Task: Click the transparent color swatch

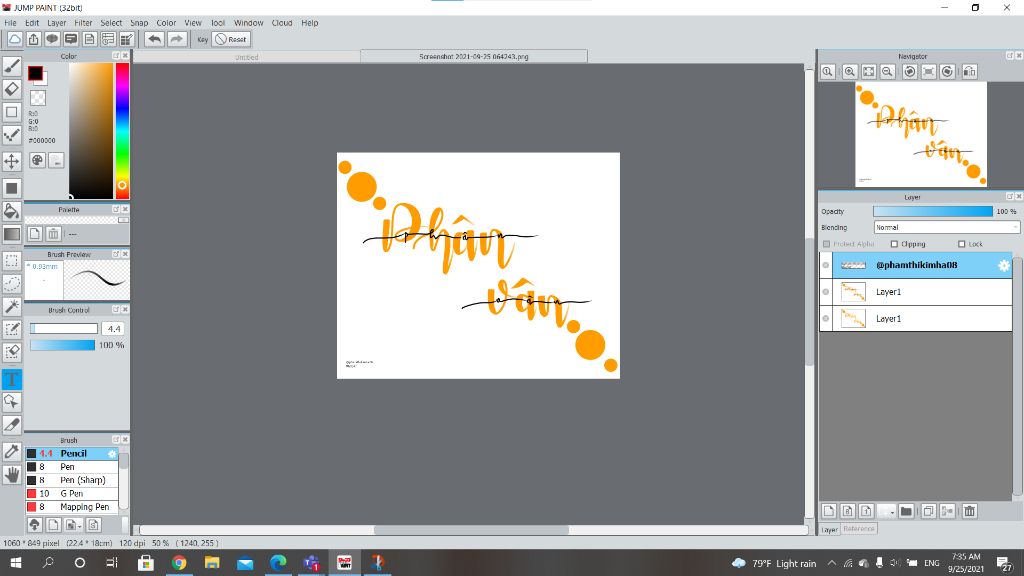Action: coord(38,98)
